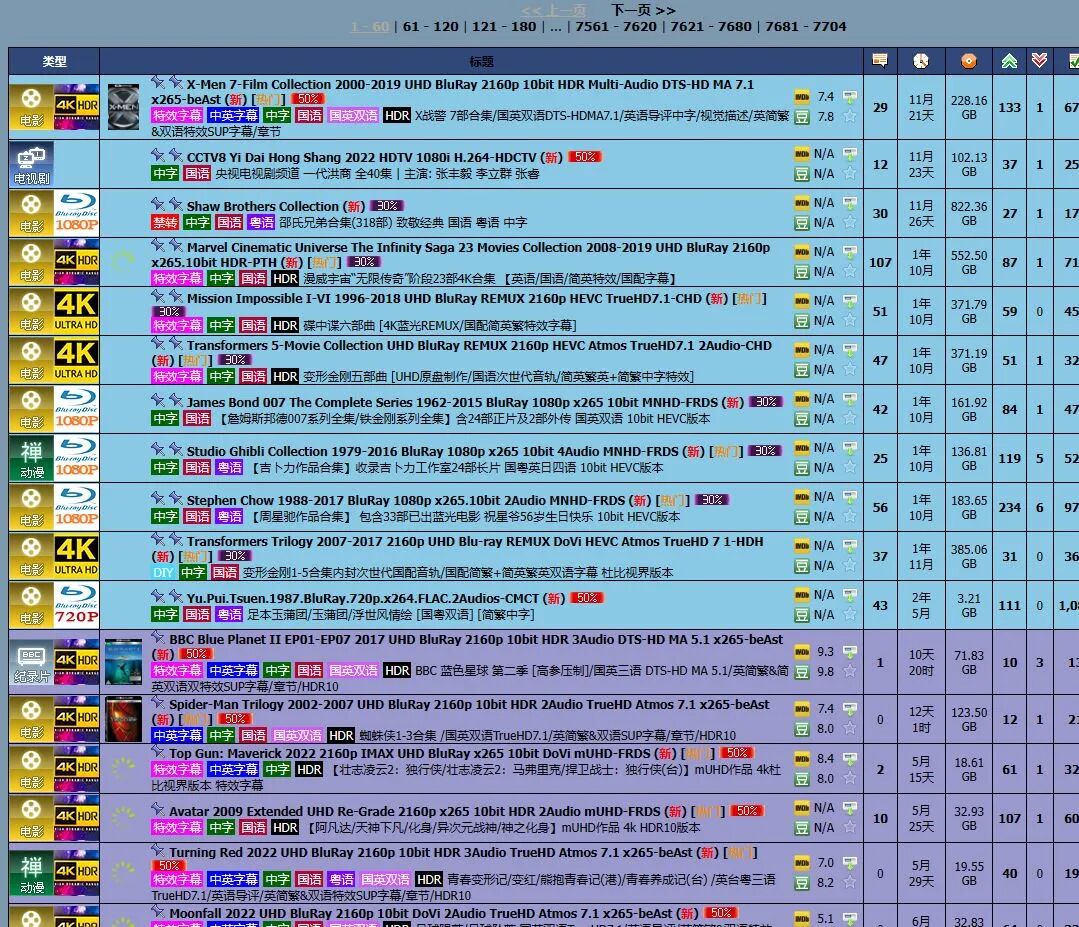Open seeder count 234 of Stephen Chow row

tap(1009, 507)
